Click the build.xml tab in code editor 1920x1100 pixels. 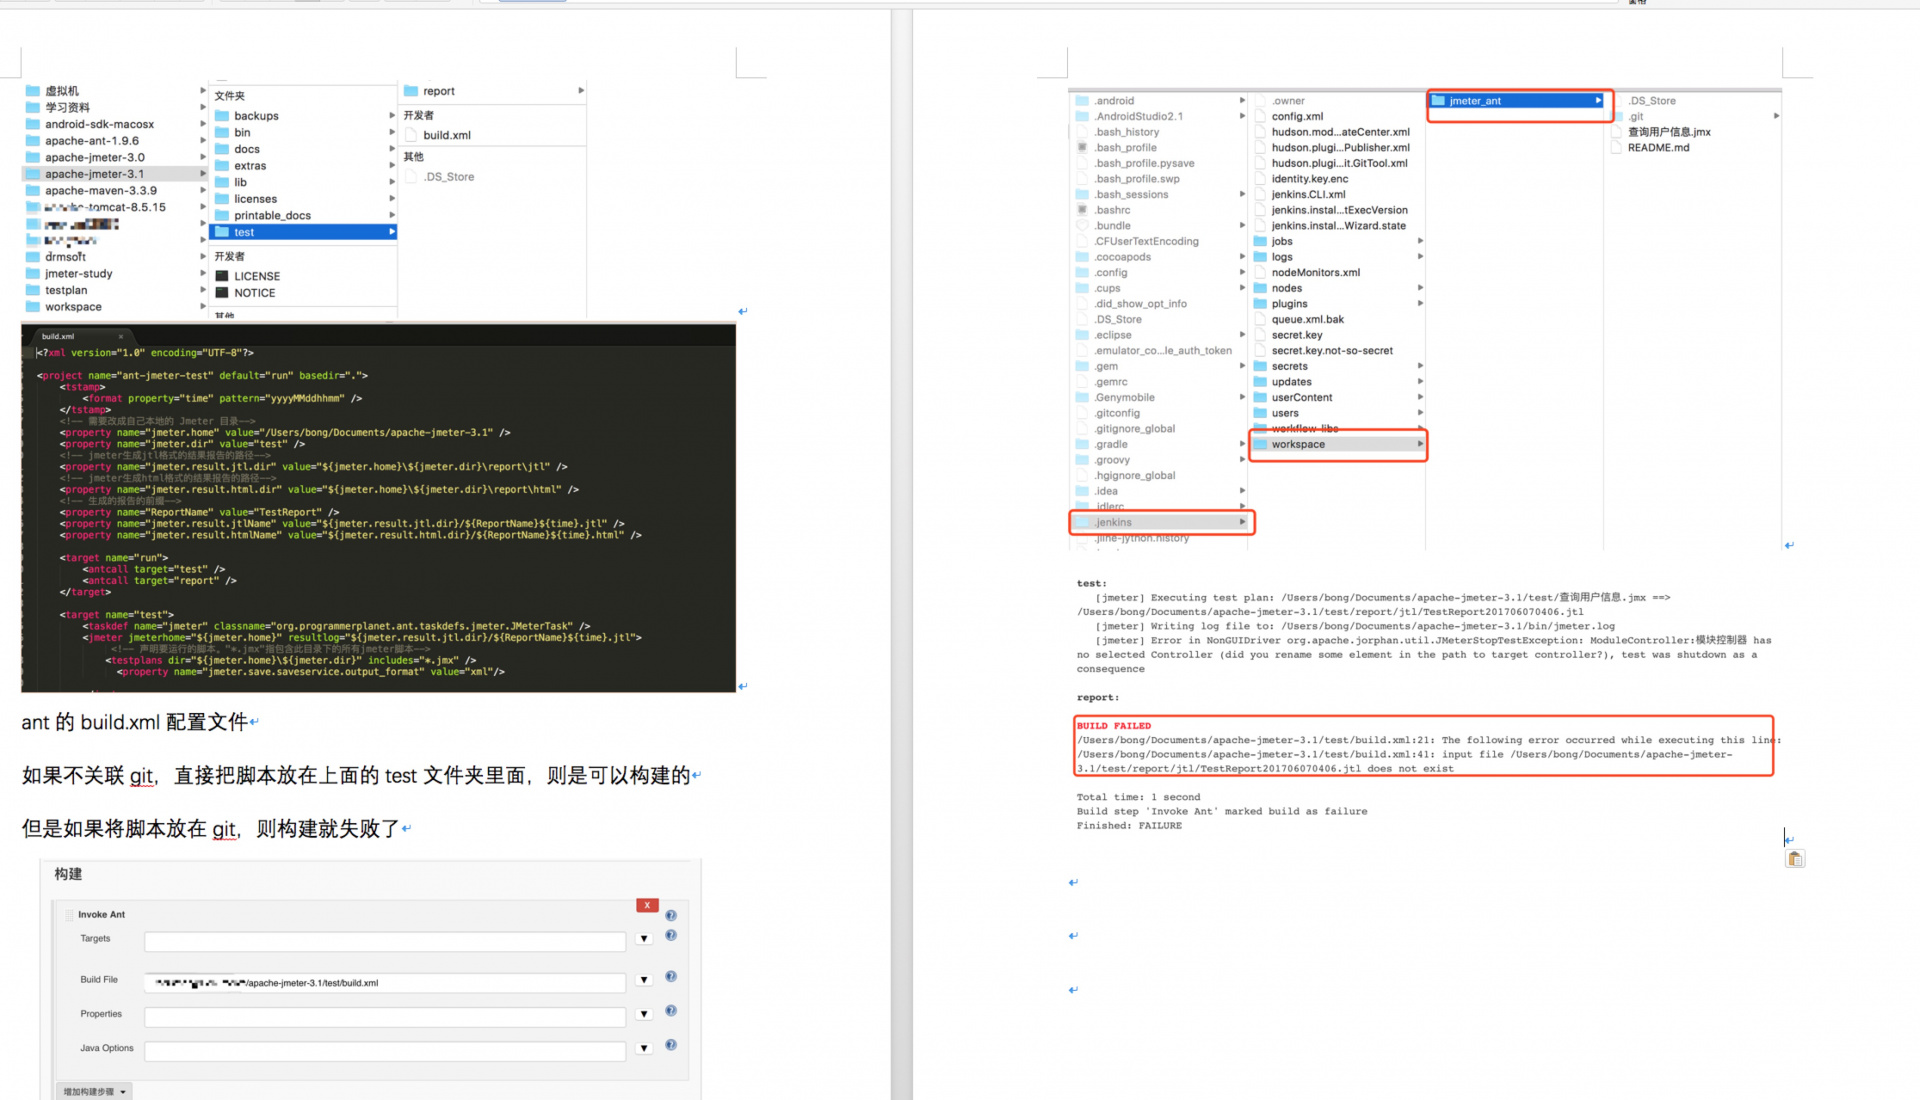pyautogui.click(x=58, y=336)
